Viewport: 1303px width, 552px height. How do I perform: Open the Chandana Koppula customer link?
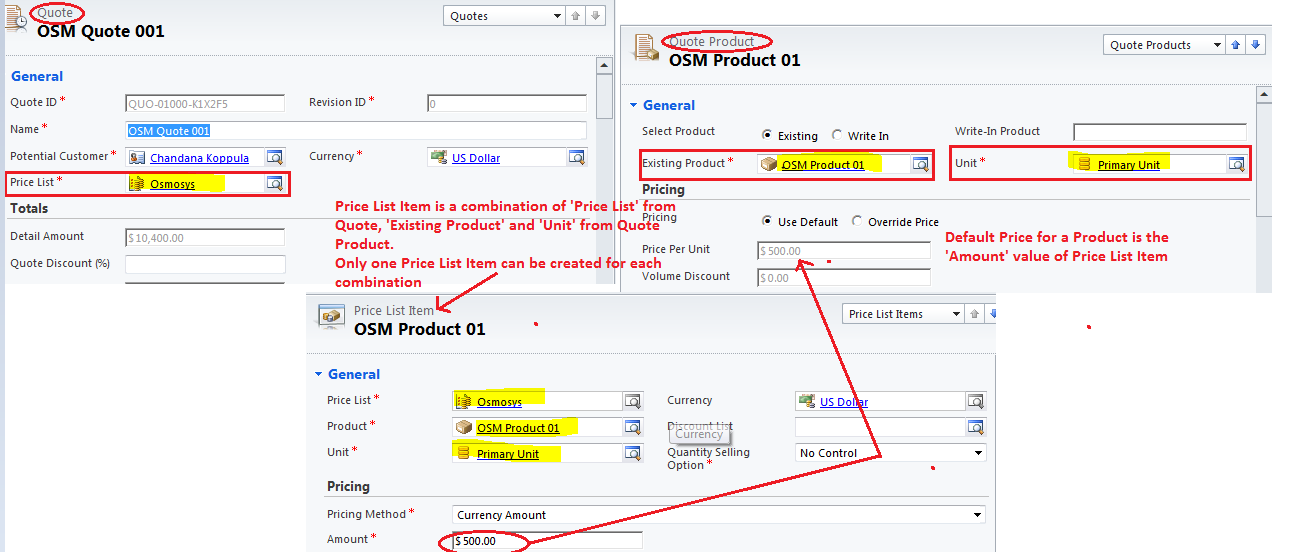coord(199,158)
